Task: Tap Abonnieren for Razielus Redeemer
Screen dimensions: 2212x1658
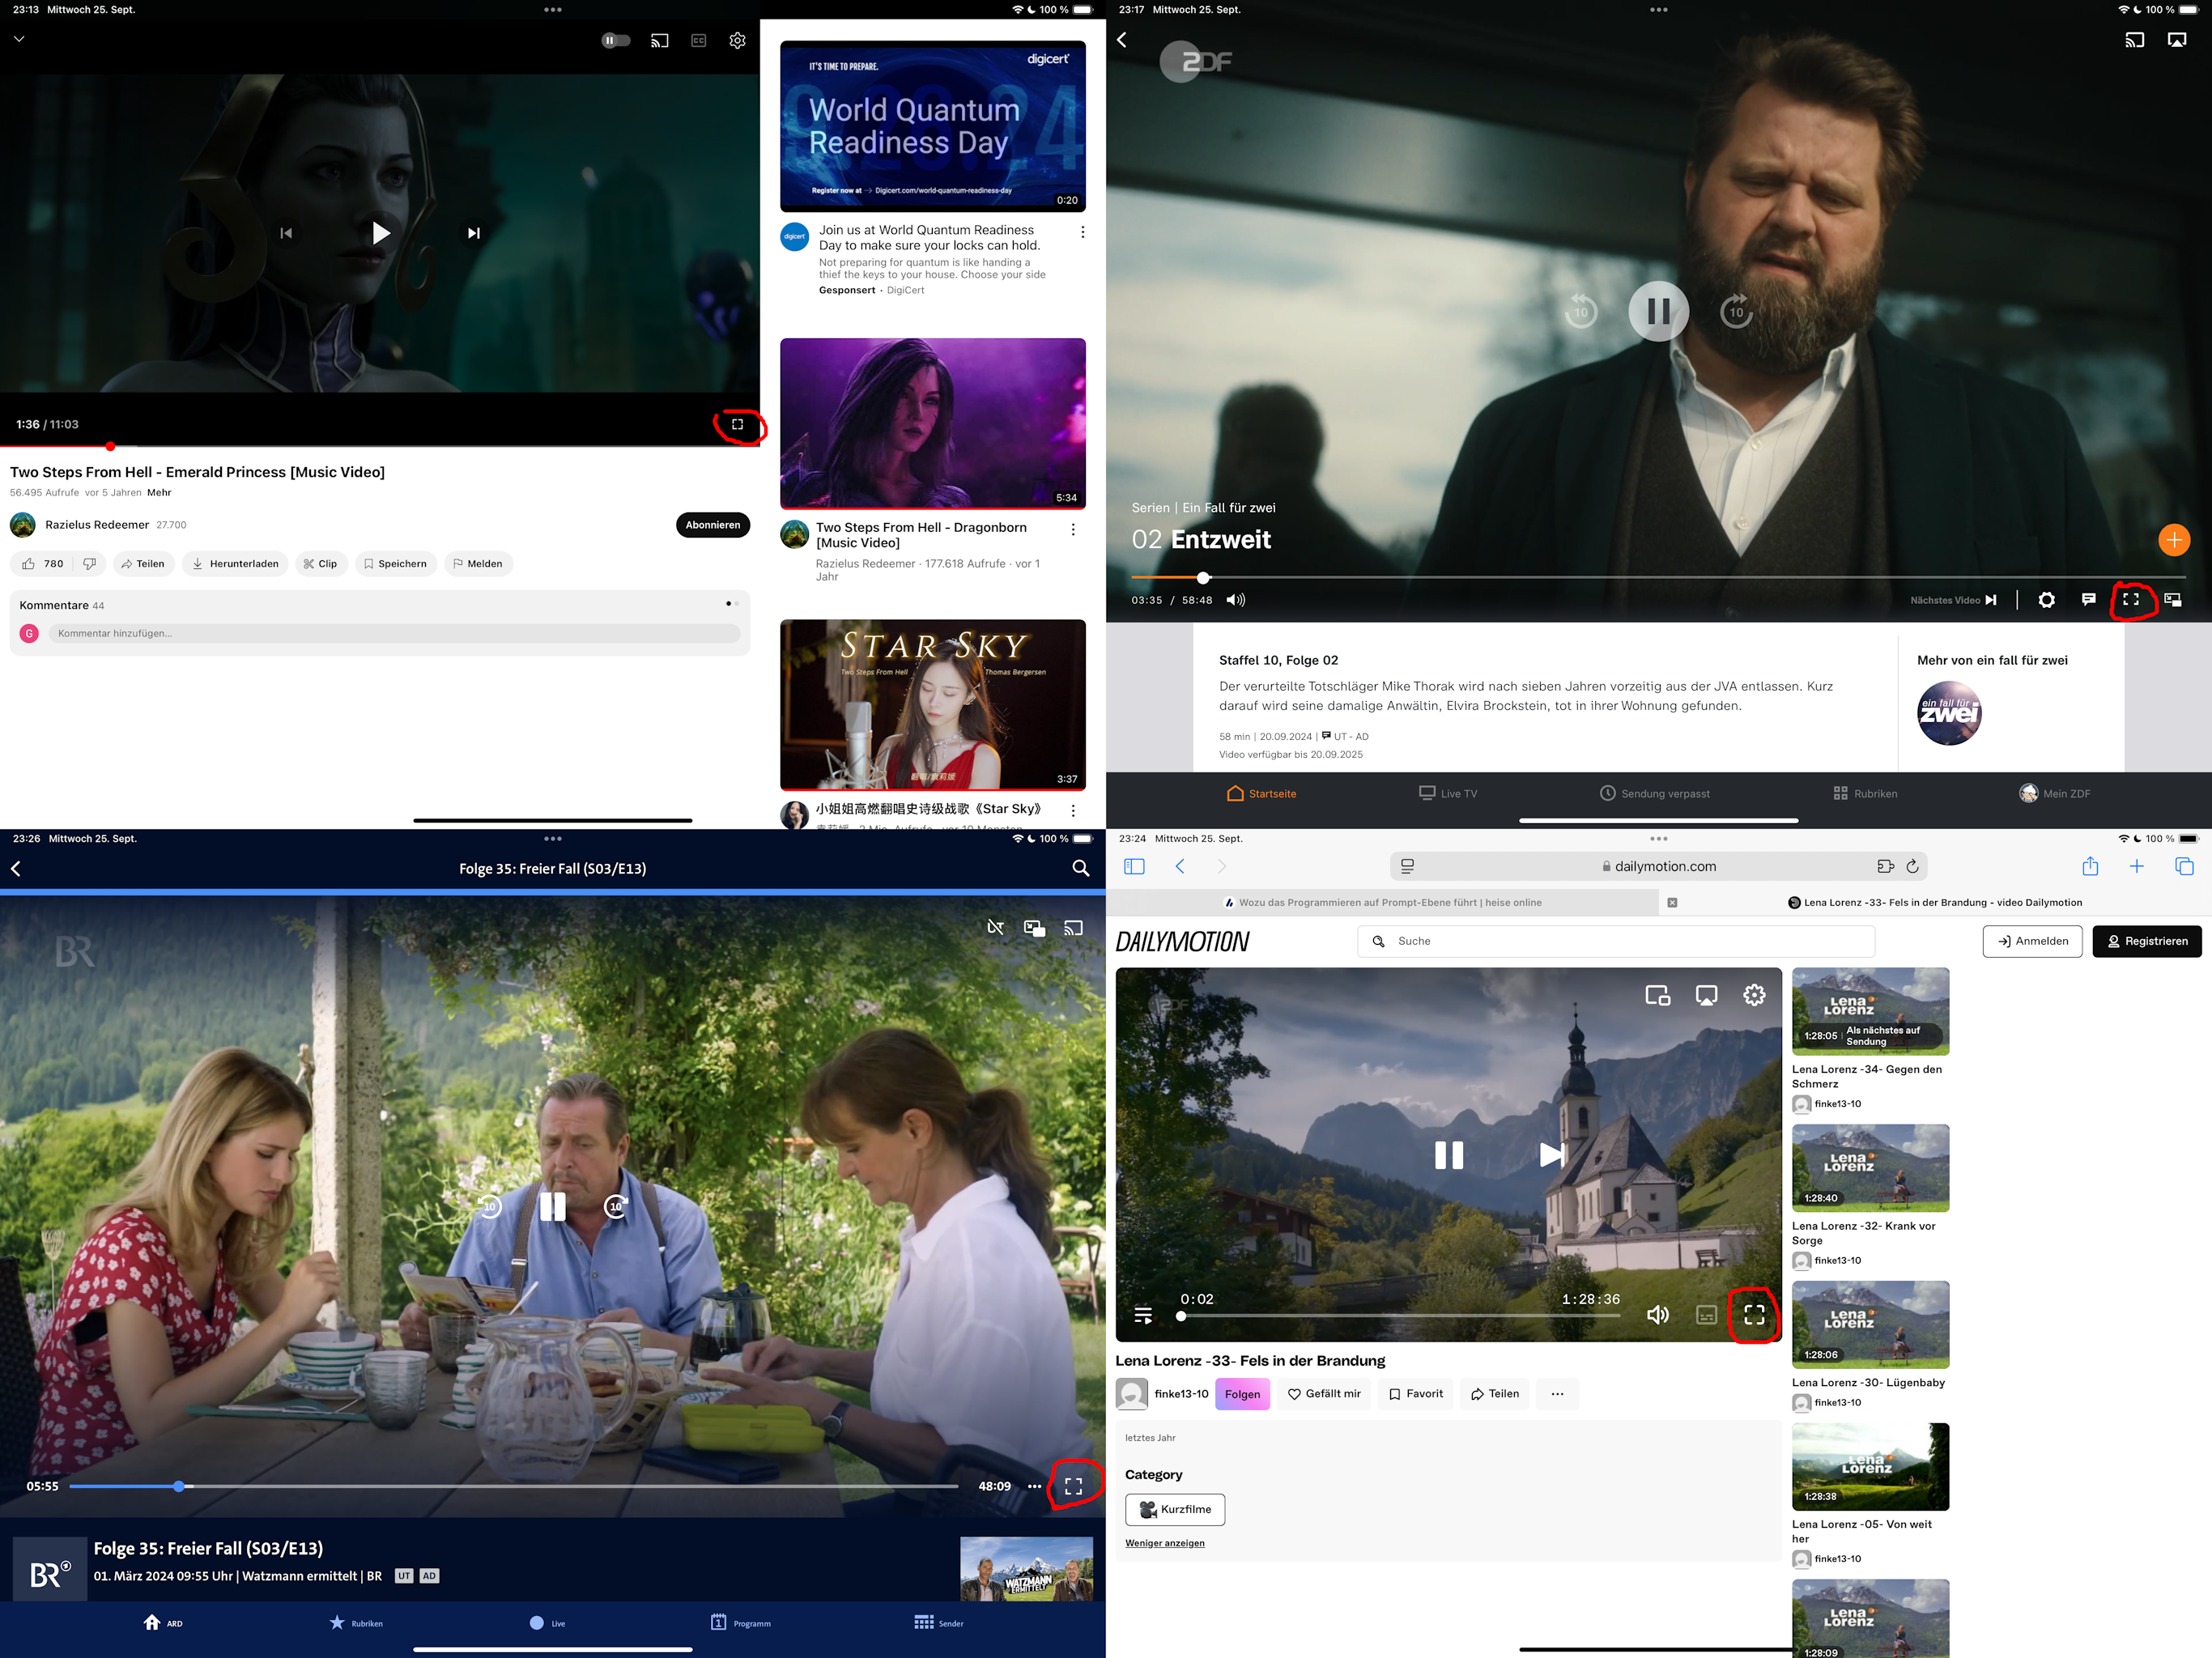Action: [x=713, y=525]
